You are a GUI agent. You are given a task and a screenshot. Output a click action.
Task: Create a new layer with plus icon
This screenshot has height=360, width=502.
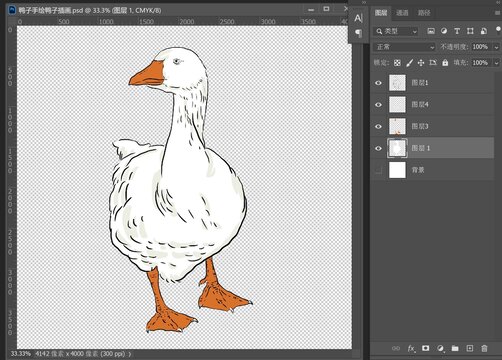[469, 348]
